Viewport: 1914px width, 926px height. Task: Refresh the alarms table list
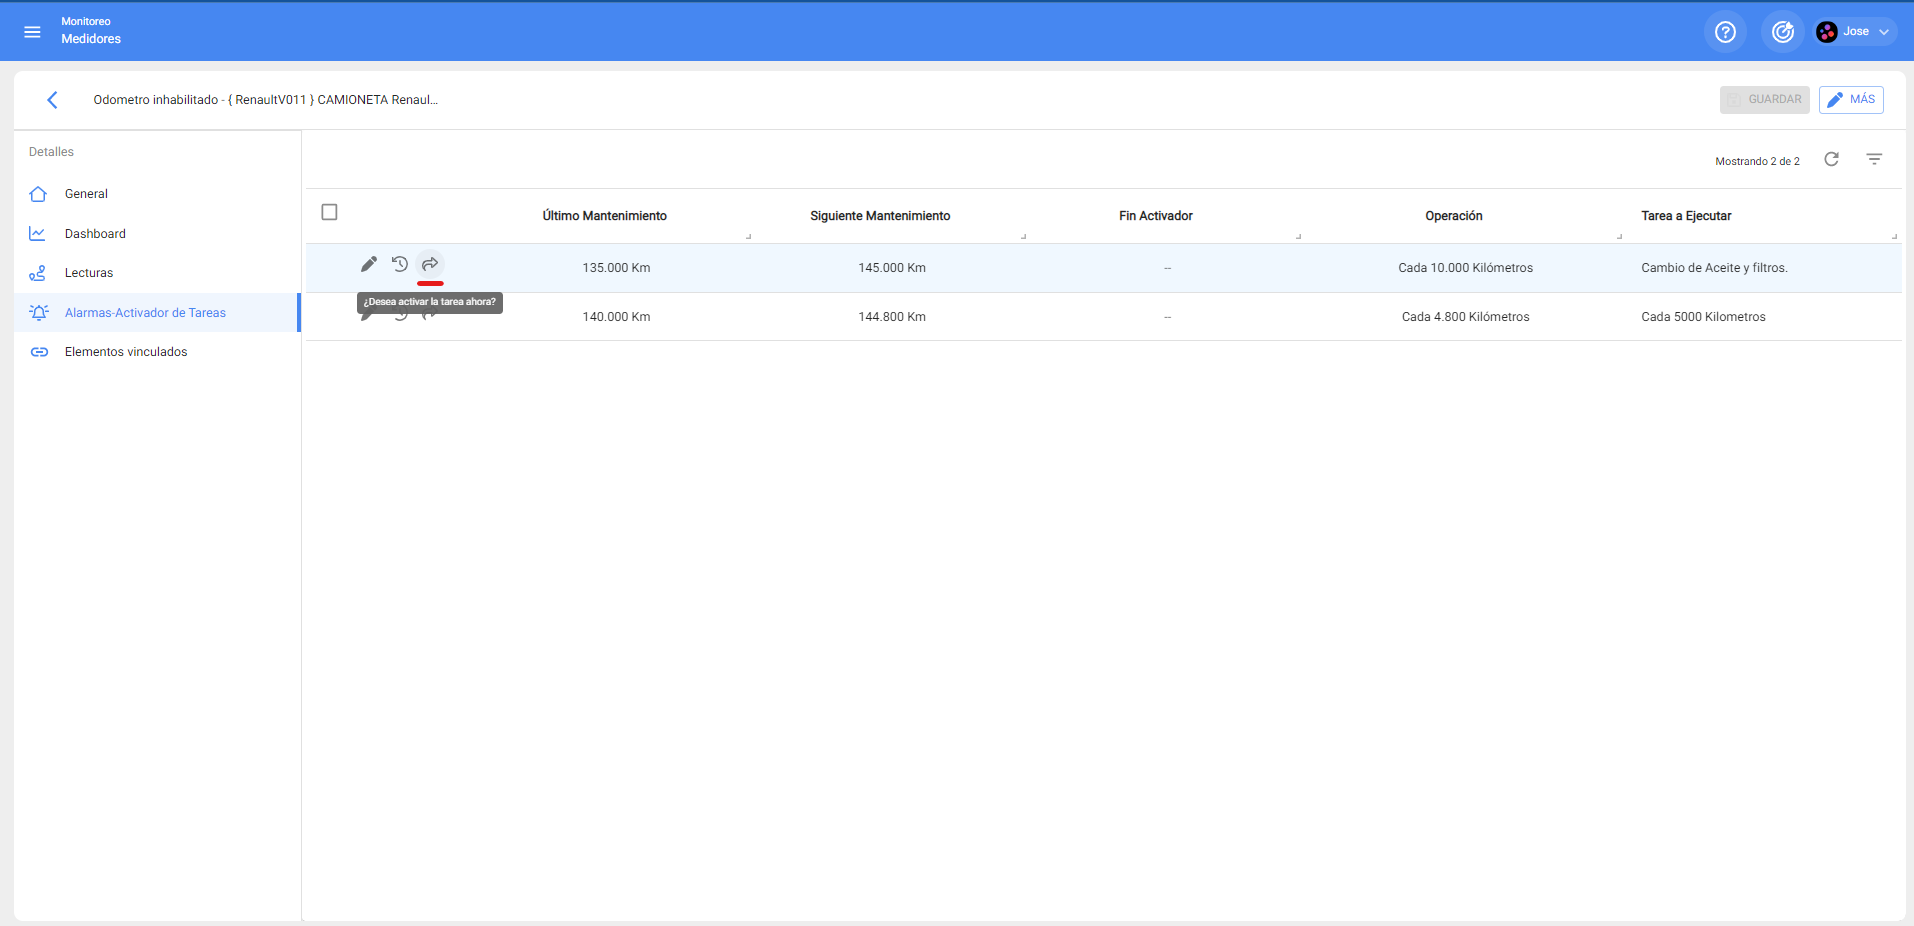tap(1831, 160)
